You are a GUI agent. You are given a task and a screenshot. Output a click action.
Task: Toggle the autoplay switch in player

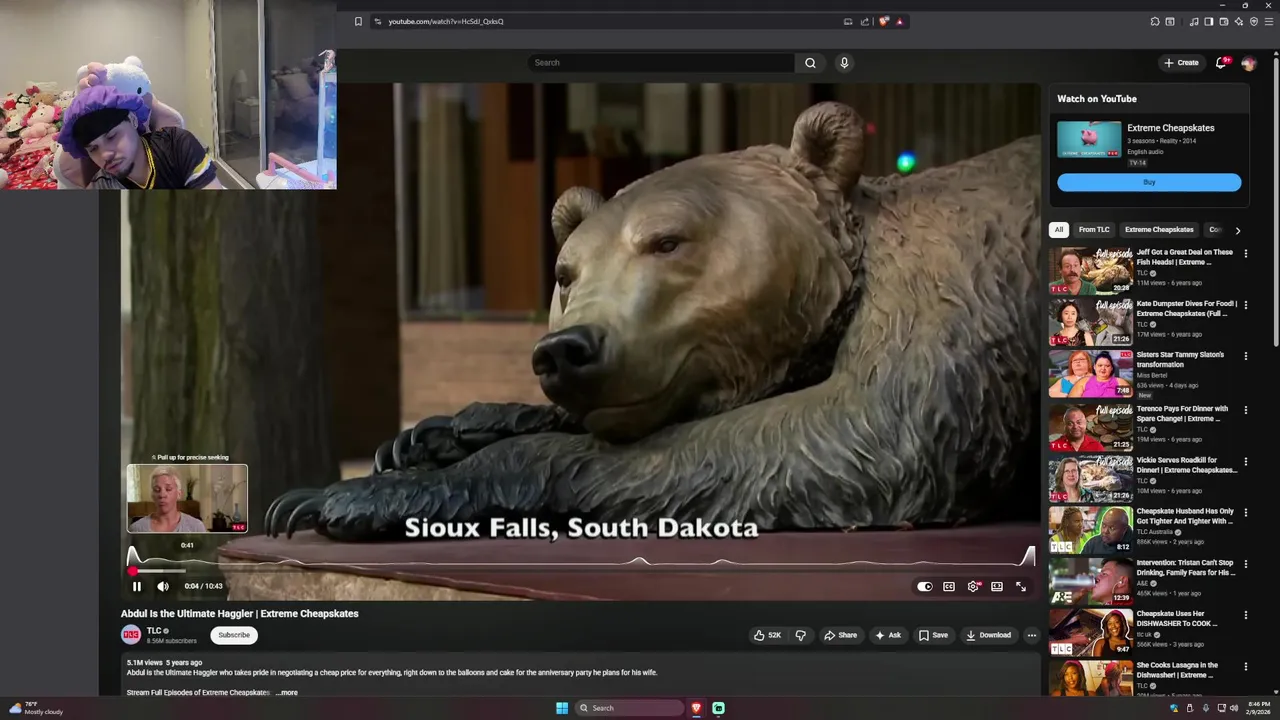[x=925, y=587]
